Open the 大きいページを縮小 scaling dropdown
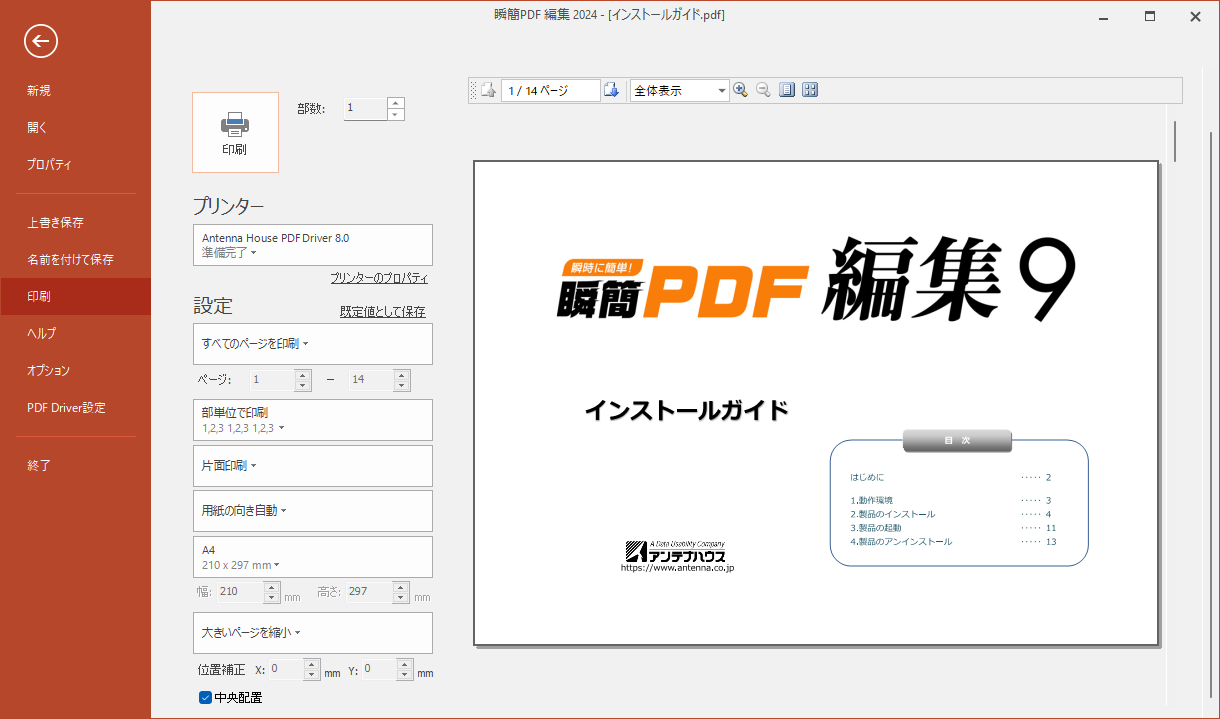Viewport: 1220px width, 719px height. coord(312,633)
